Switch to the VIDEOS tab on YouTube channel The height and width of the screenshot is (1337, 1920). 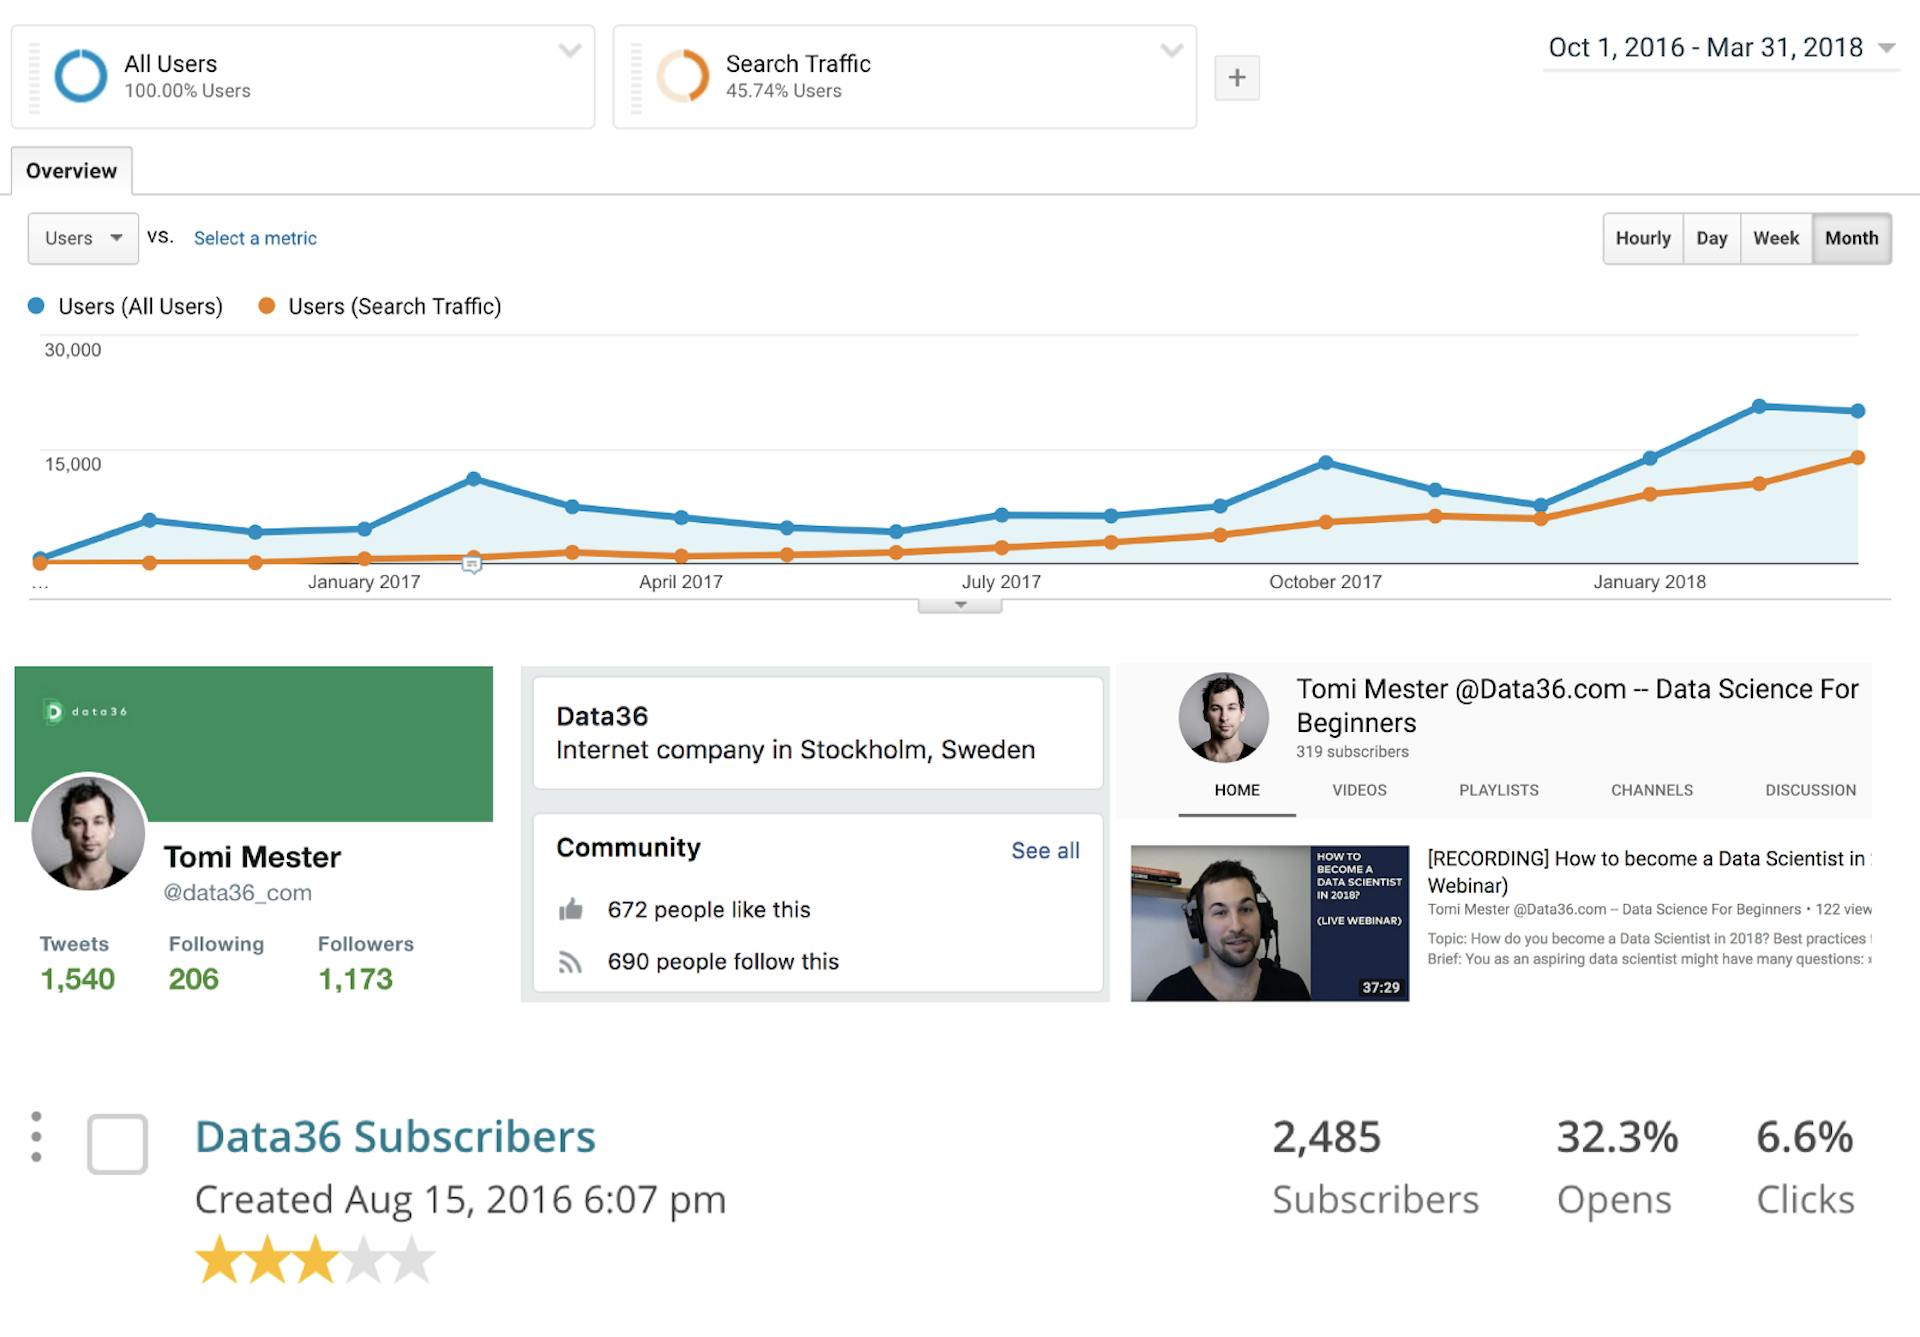coord(1358,790)
